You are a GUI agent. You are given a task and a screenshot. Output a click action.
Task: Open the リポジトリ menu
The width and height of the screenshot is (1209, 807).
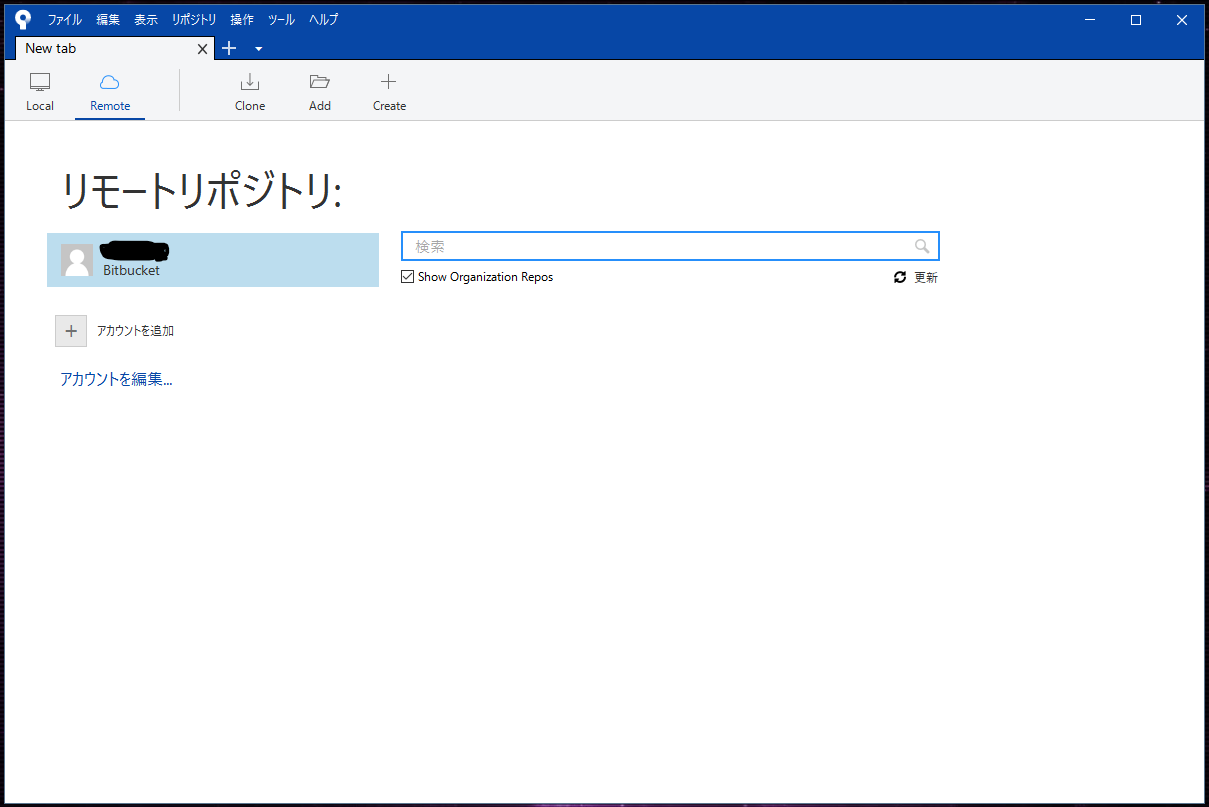click(194, 19)
